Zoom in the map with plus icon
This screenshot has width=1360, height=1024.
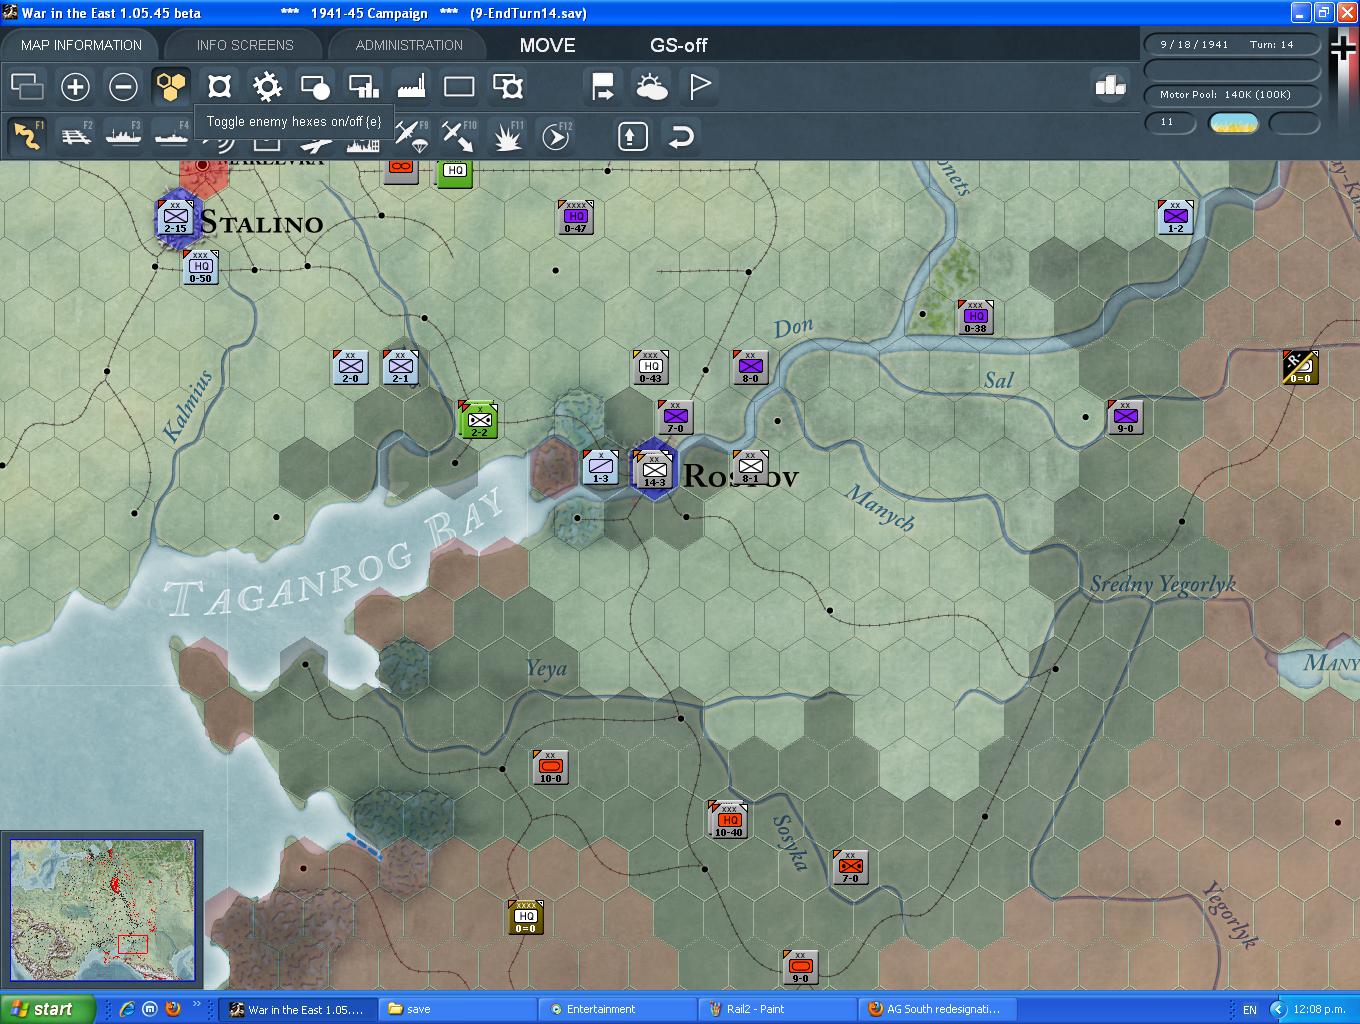click(x=75, y=87)
